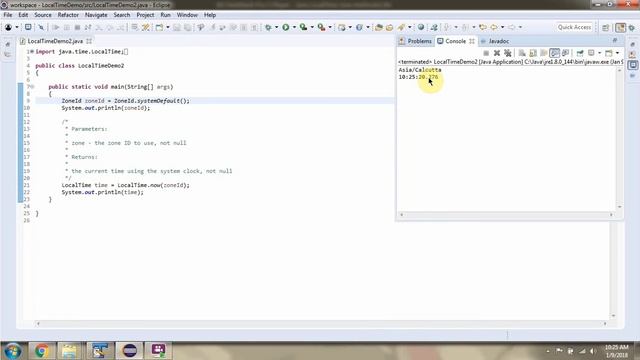Expand the Back navigation history dropdown
This screenshot has width=640, height=360.
pyautogui.click(x=503, y=27)
